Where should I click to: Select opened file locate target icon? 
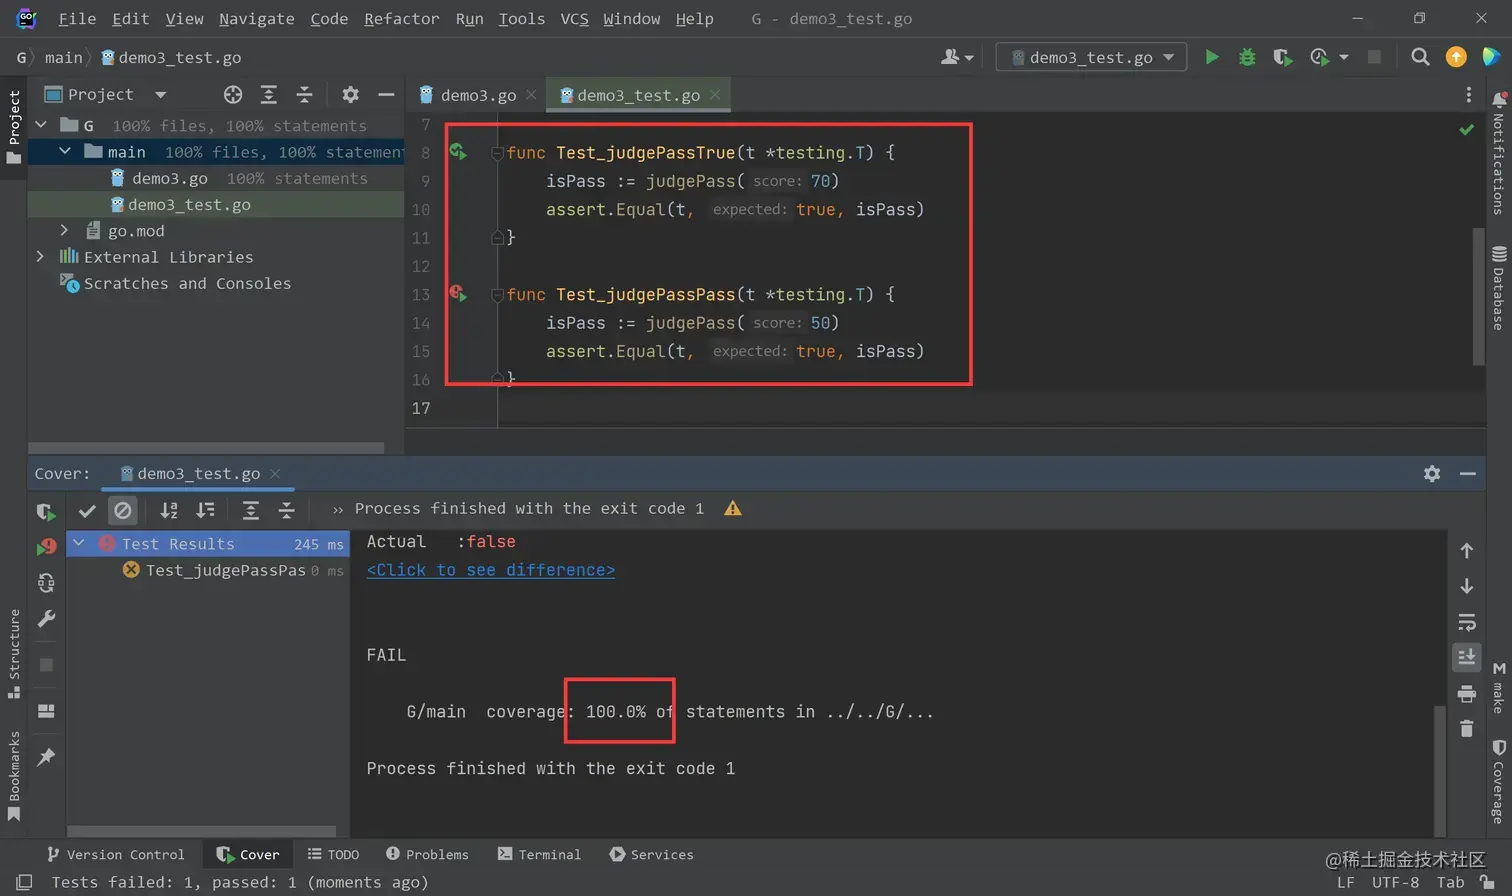(233, 94)
